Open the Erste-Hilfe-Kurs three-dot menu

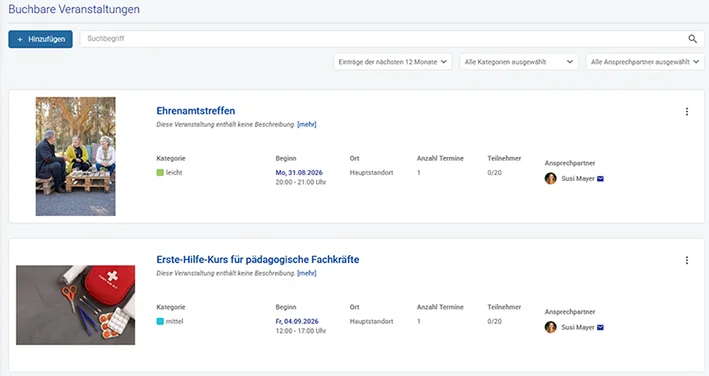[687, 260]
